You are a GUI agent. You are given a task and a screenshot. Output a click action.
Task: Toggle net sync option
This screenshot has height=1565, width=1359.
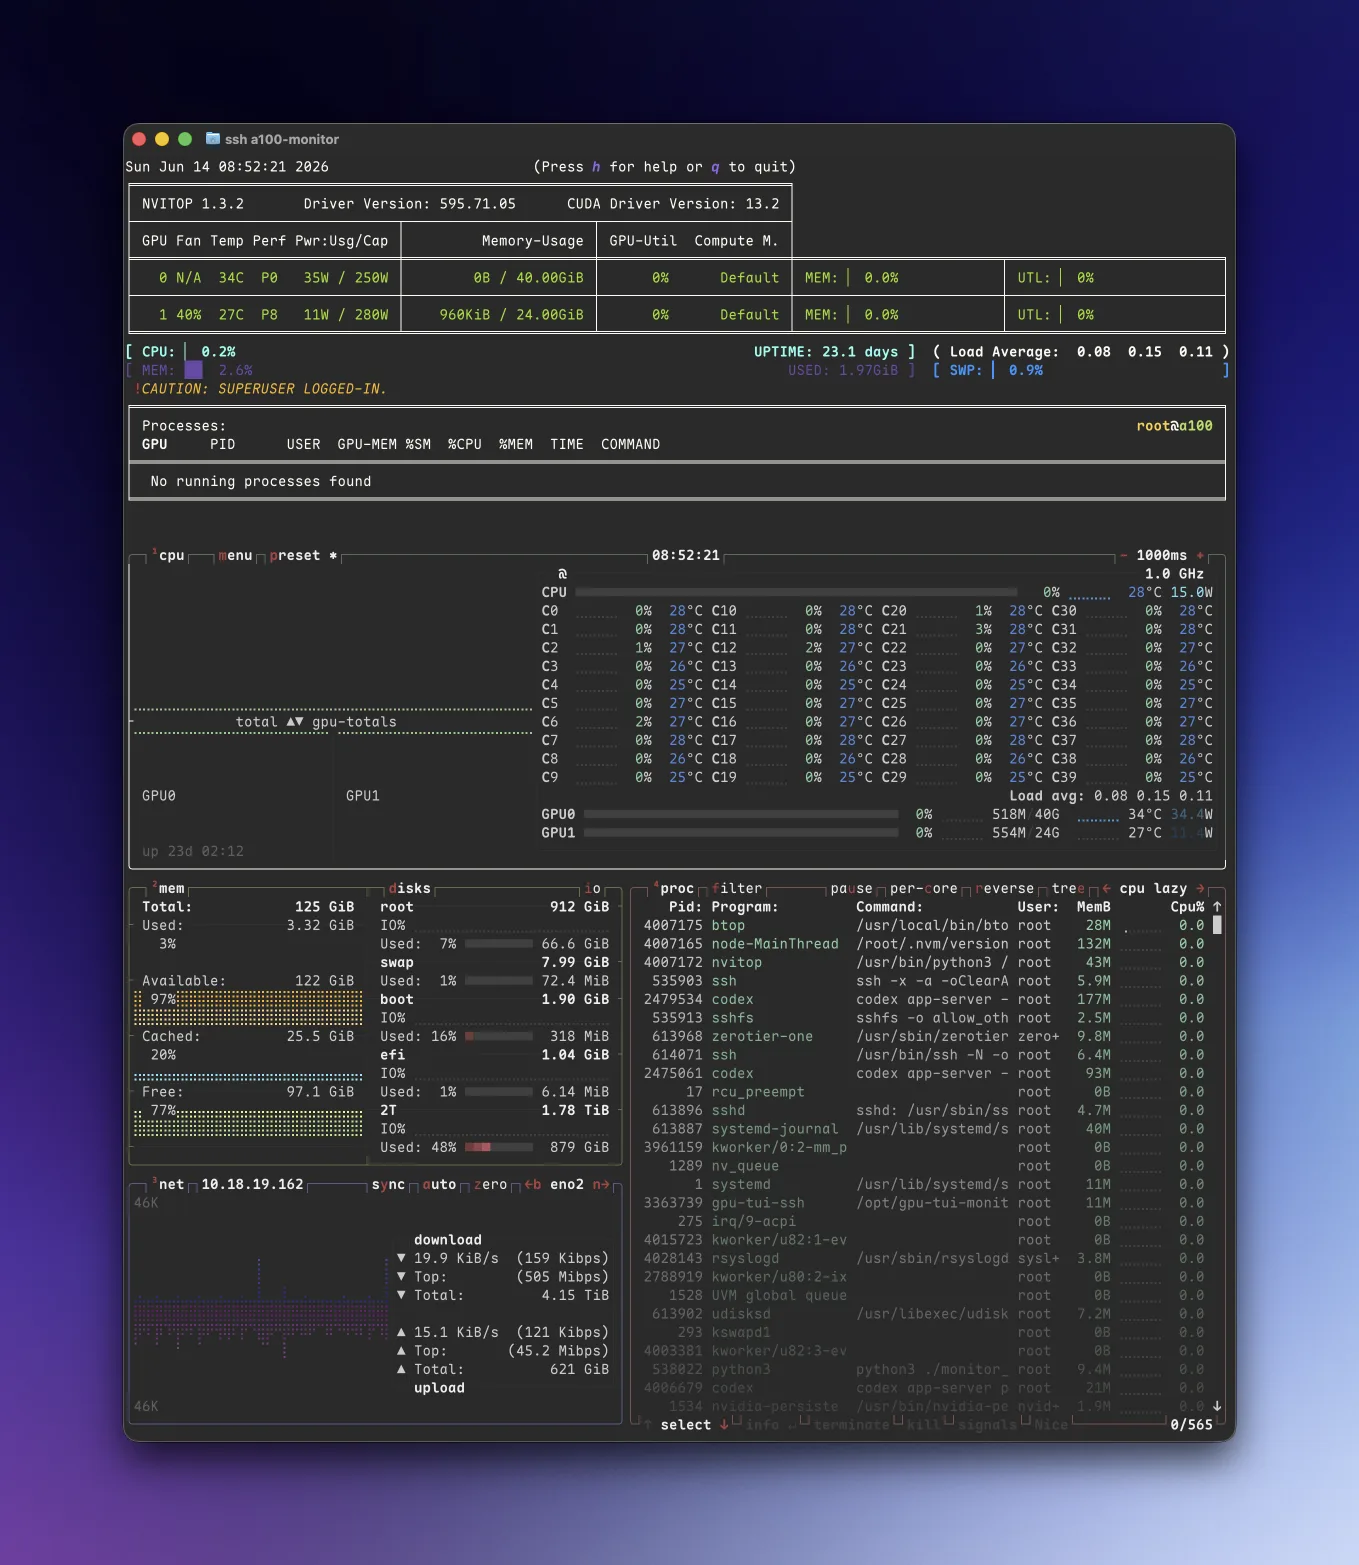click(388, 1184)
